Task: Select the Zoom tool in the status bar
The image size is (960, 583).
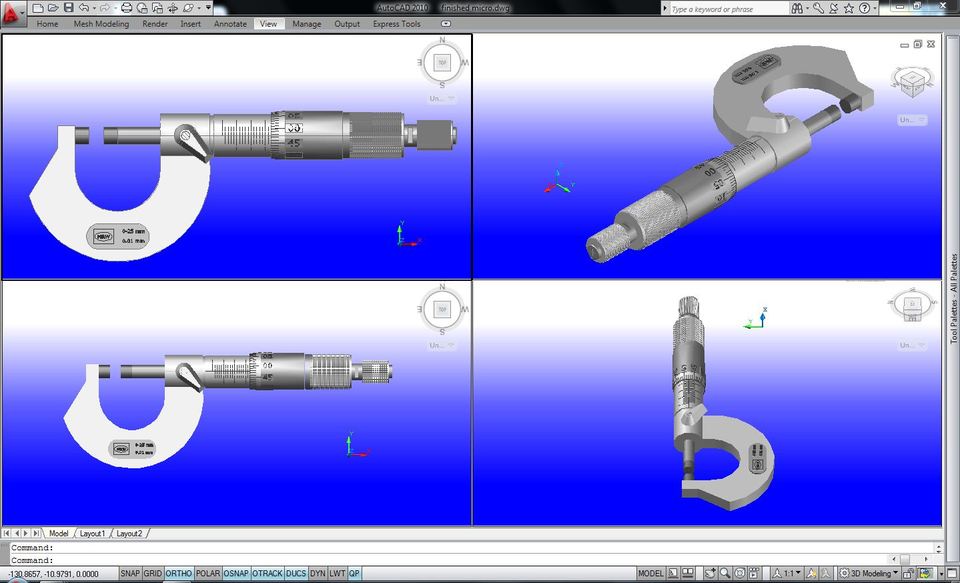Action: coord(726,573)
